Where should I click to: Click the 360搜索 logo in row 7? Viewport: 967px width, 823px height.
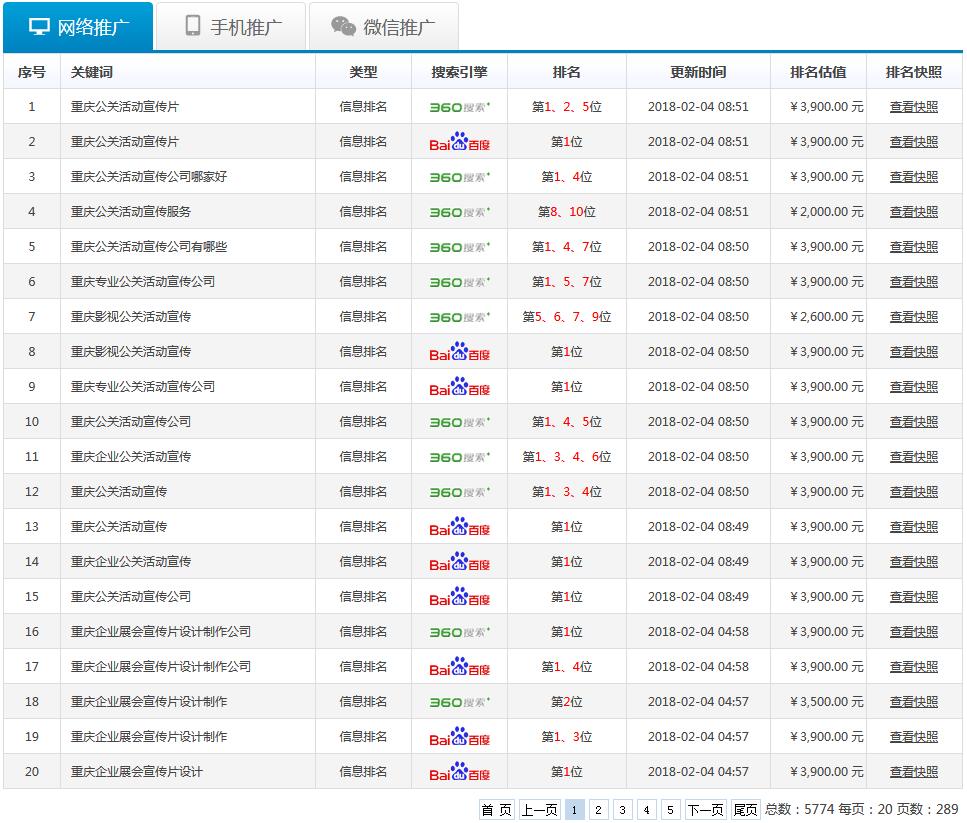coord(459,317)
